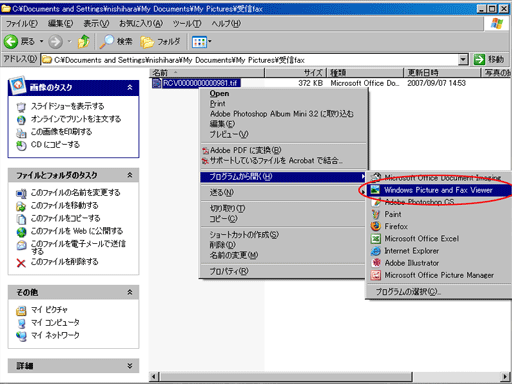Open with Paint
The height and width of the screenshot is (384, 512).
click(439, 214)
